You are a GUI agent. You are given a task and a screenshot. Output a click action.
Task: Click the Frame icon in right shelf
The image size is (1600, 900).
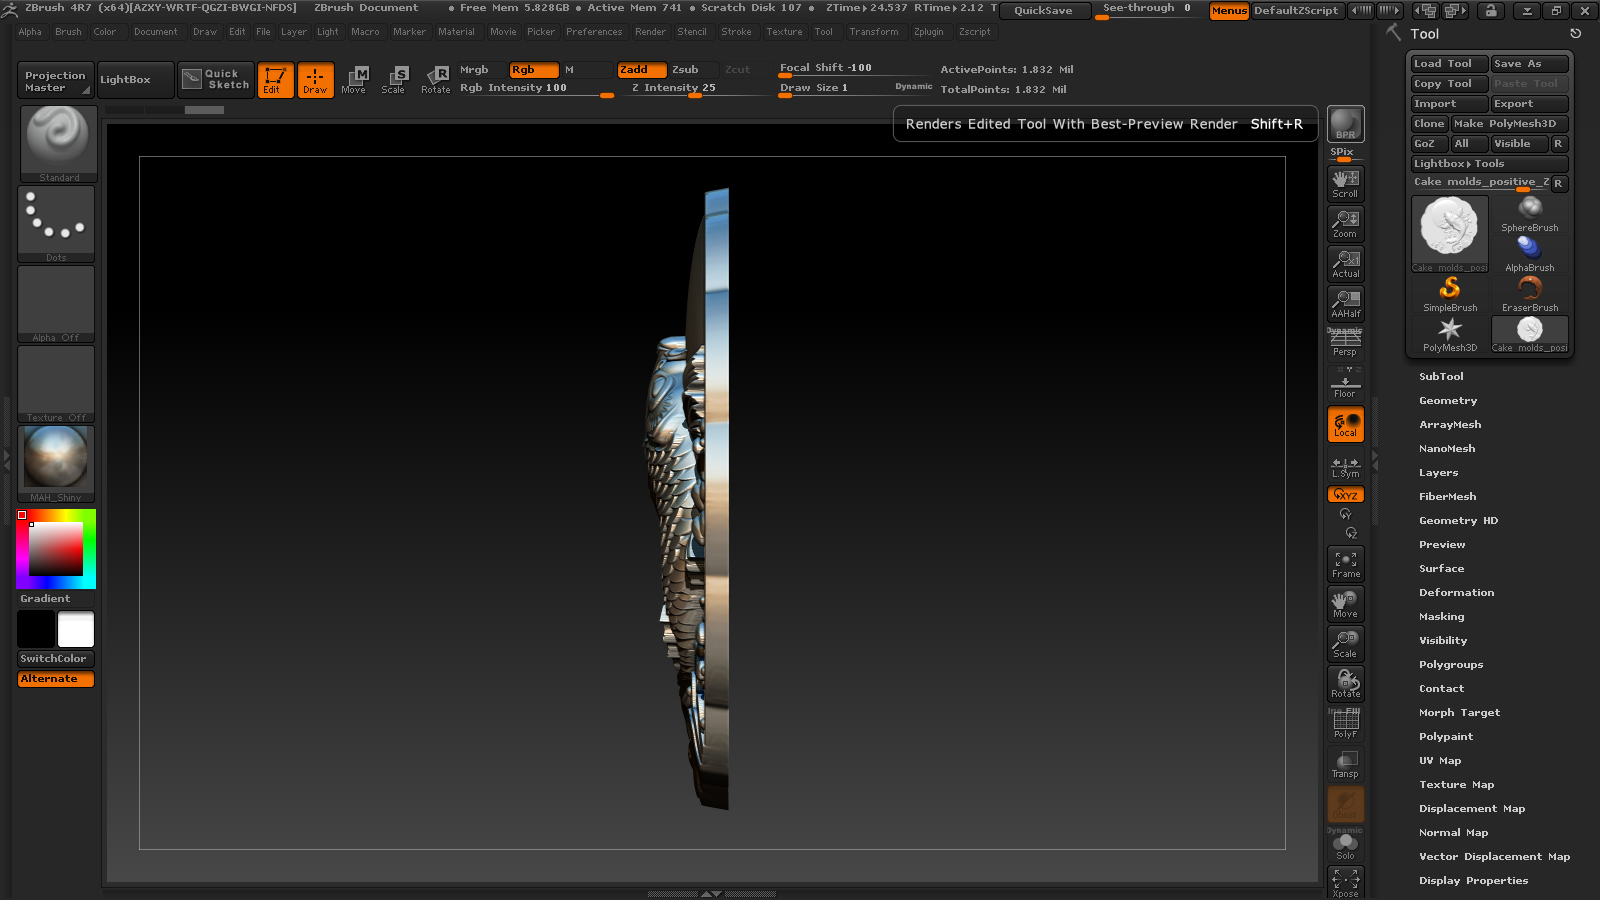click(x=1345, y=564)
